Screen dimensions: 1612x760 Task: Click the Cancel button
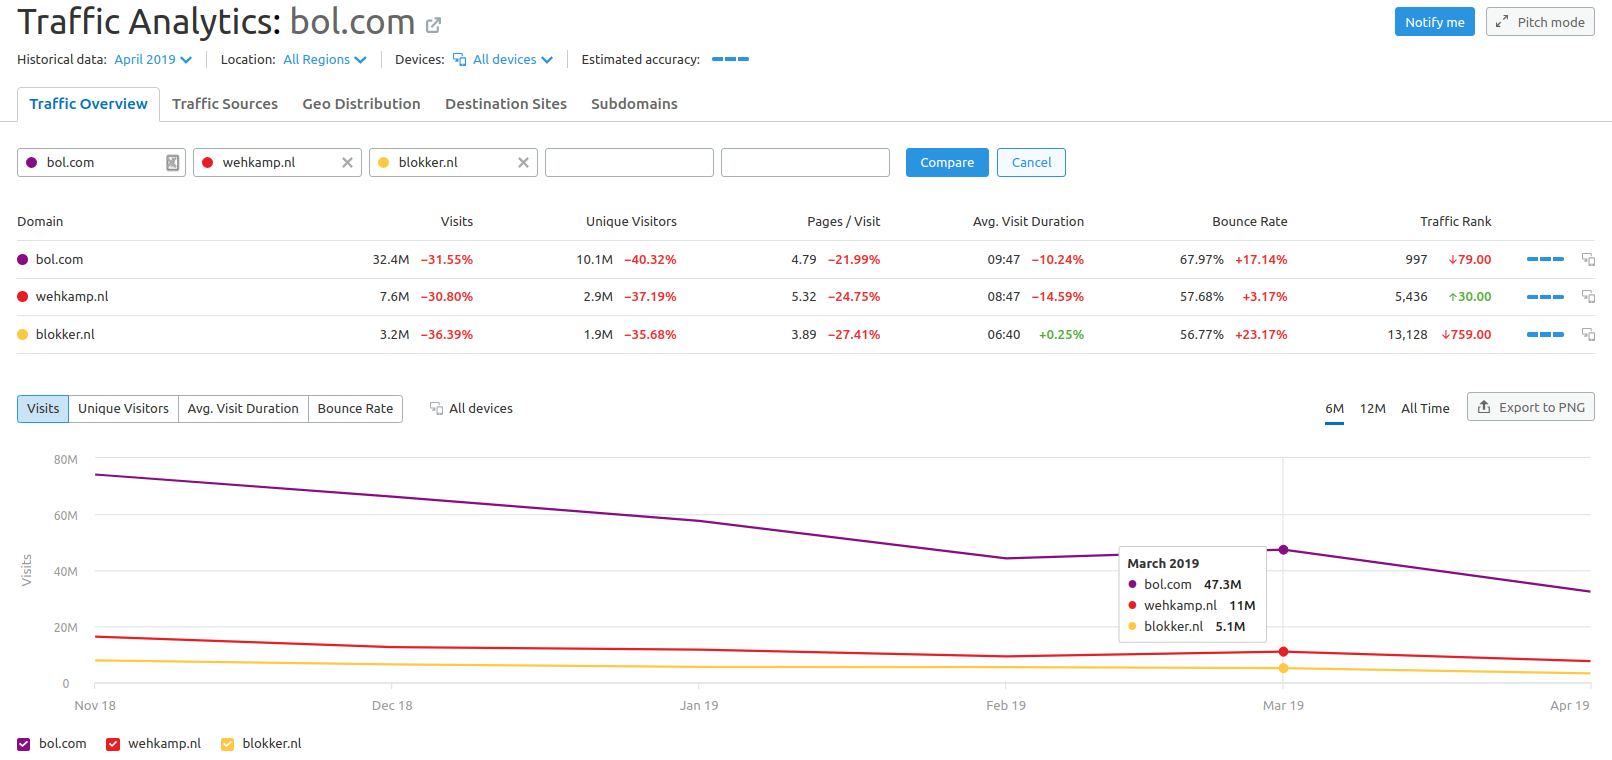(1031, 163)
